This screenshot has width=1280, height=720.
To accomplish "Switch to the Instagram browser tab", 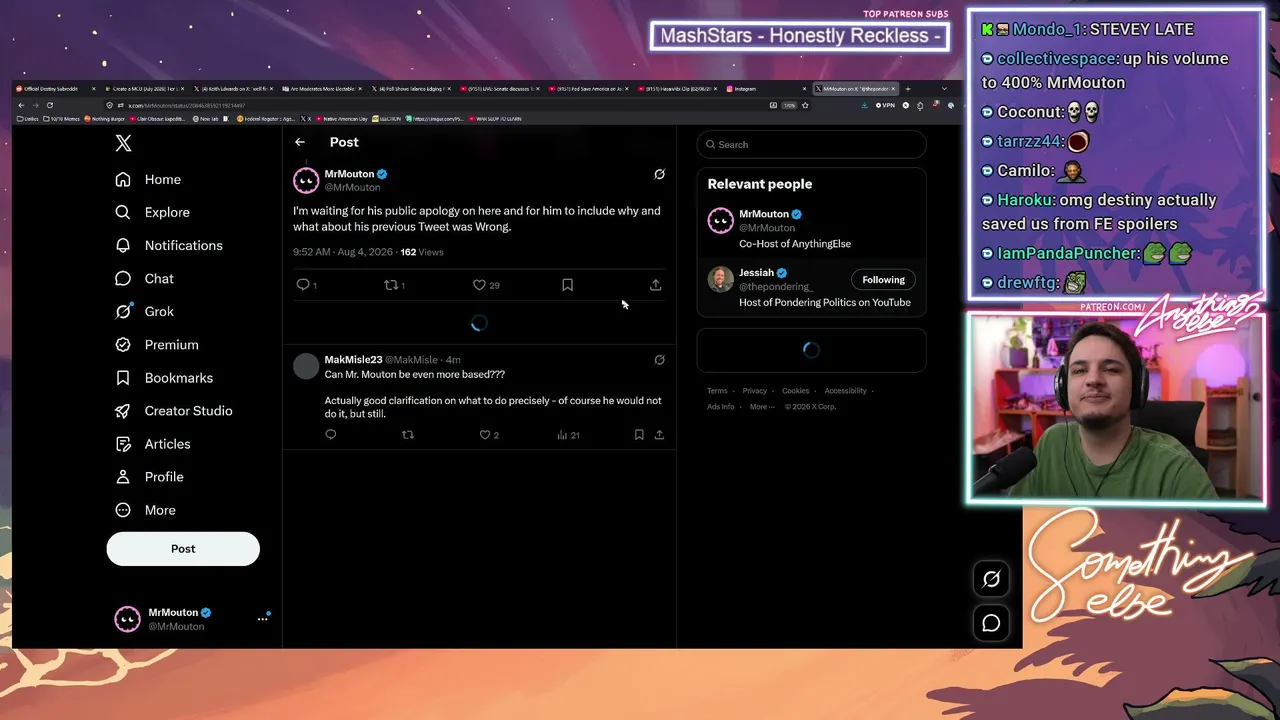I will pyautogui.click(x=767, y=89).
